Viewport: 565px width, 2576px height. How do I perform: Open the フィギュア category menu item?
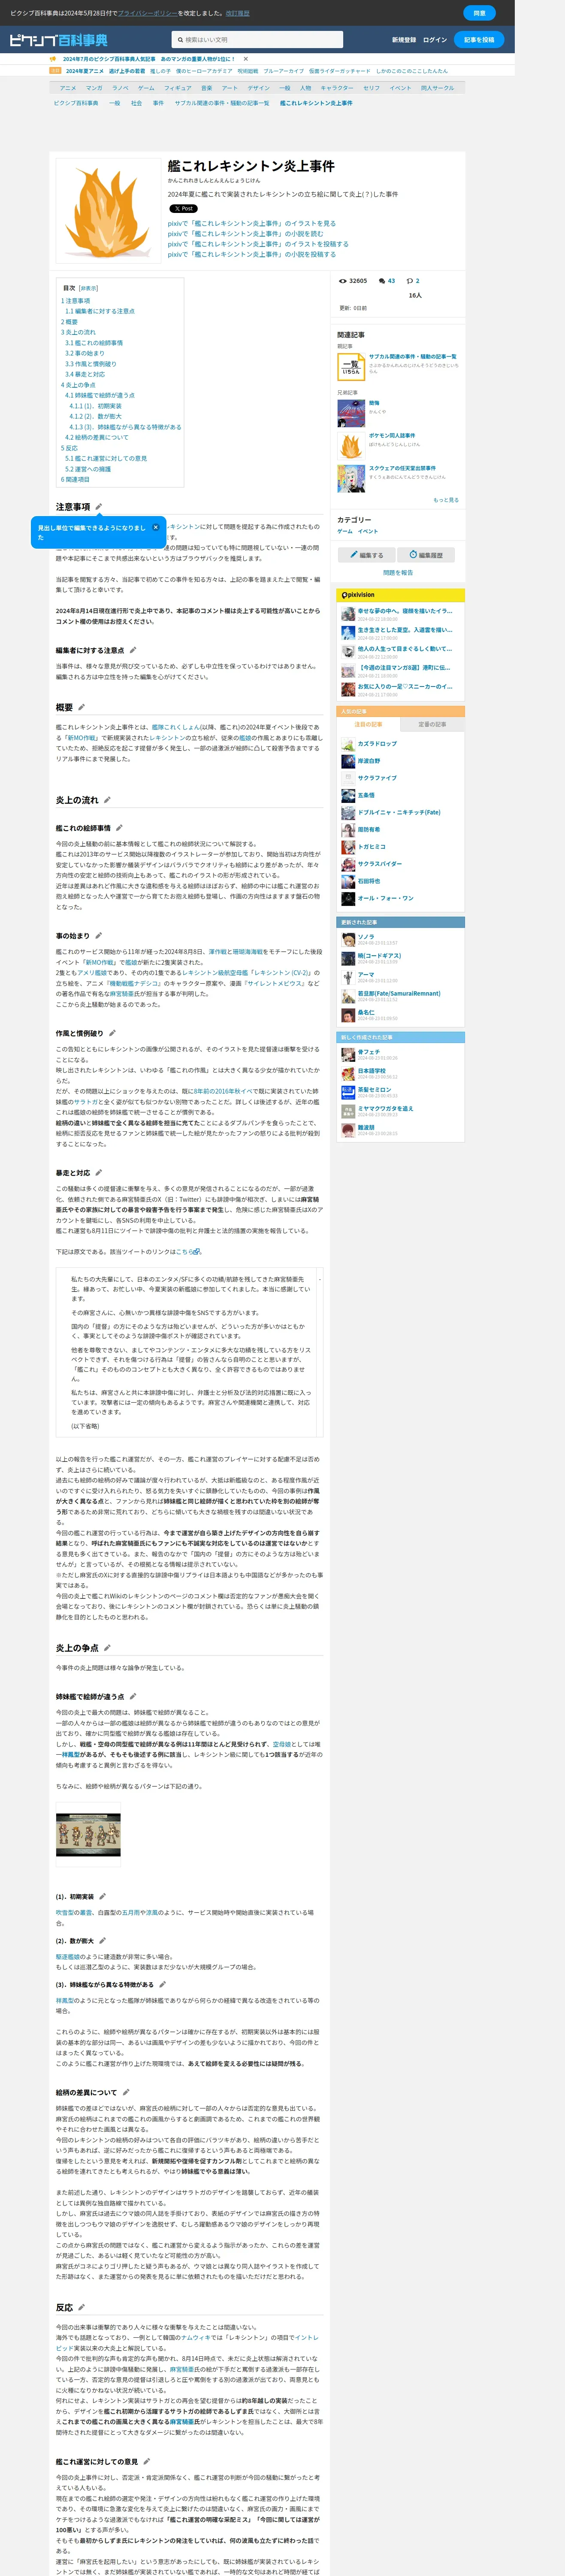[x=178, y=88]
